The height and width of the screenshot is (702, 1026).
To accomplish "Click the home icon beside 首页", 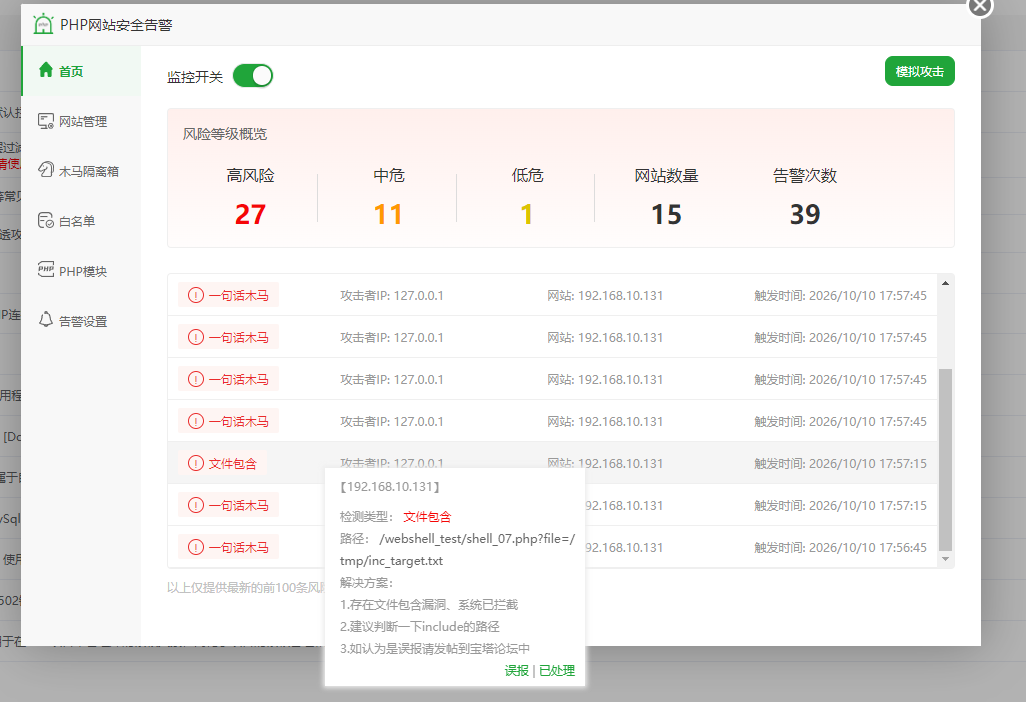I will tap(45, 70).
